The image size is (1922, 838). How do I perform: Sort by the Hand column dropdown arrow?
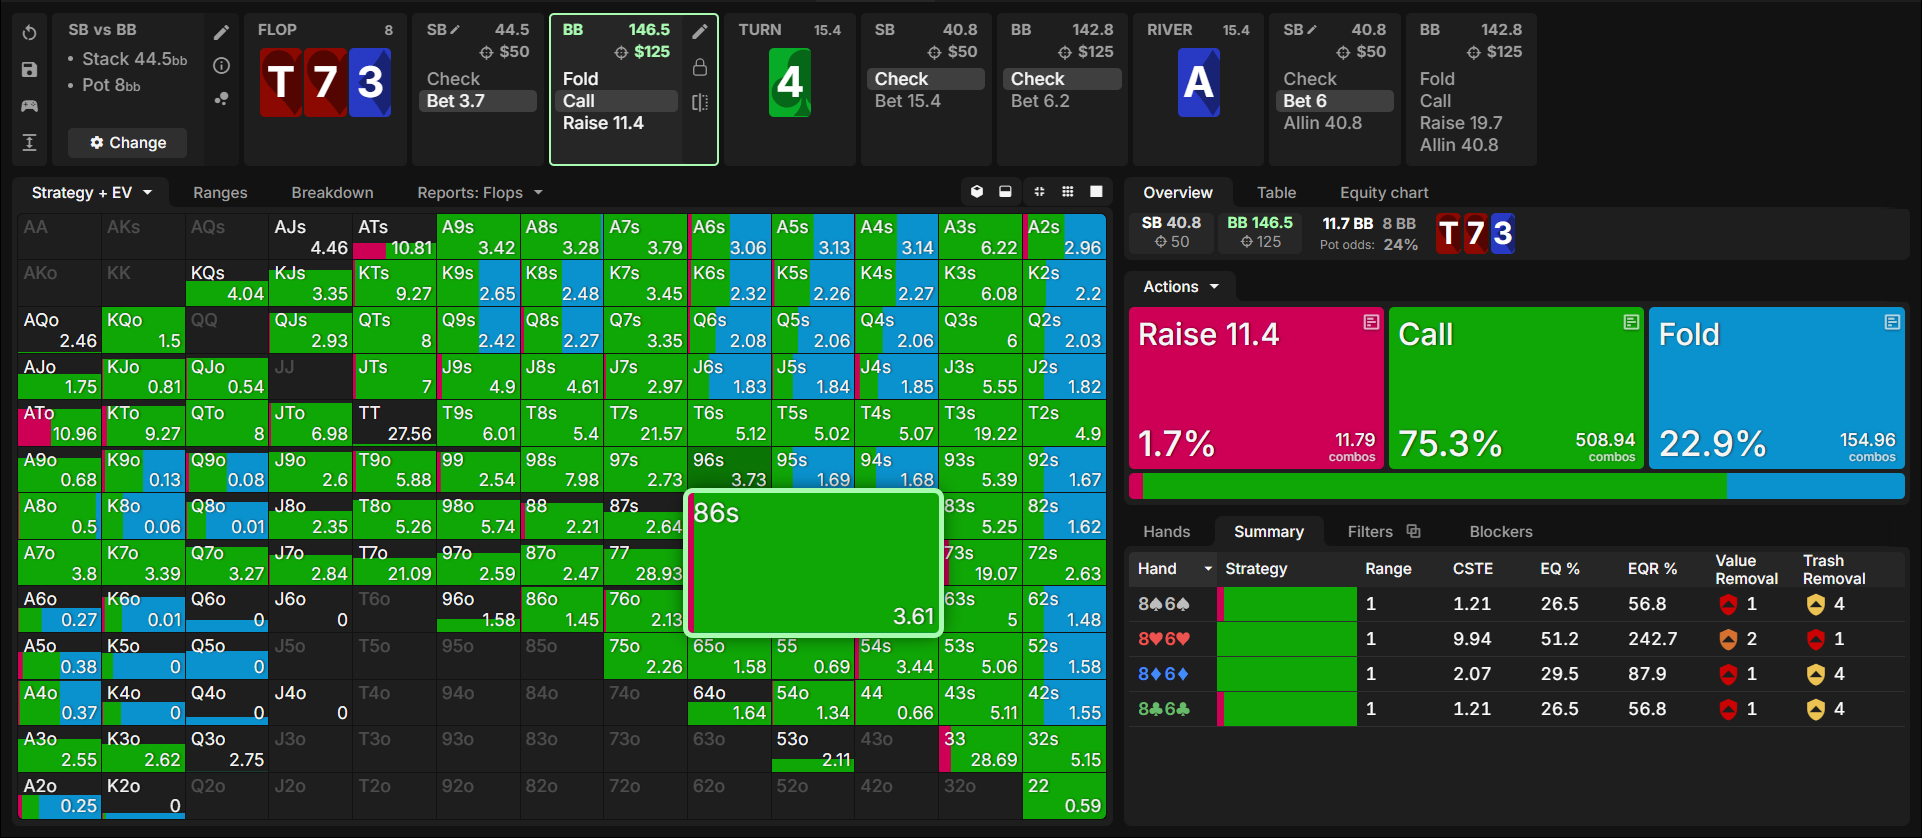[x=1208, y=569]
